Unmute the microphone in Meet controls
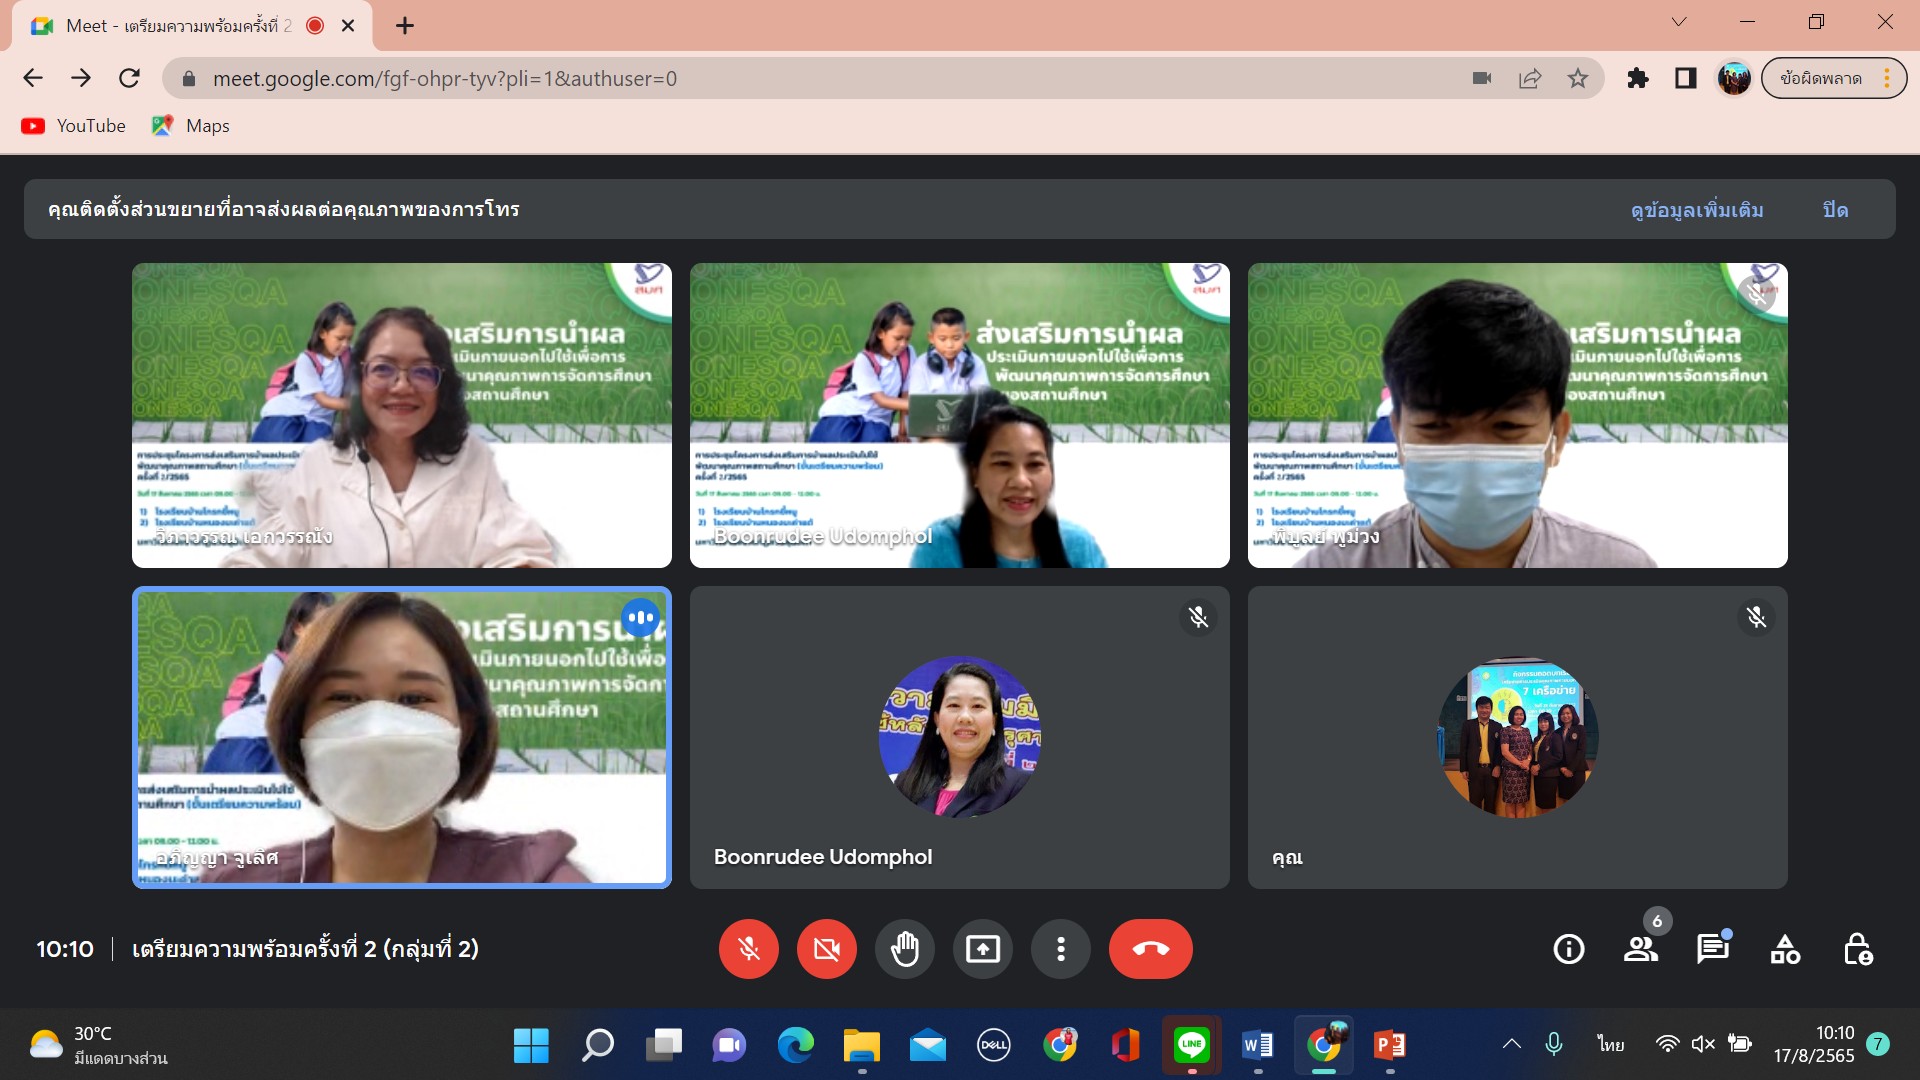The image size is (1920, 1080). click(x=748, y=948)
